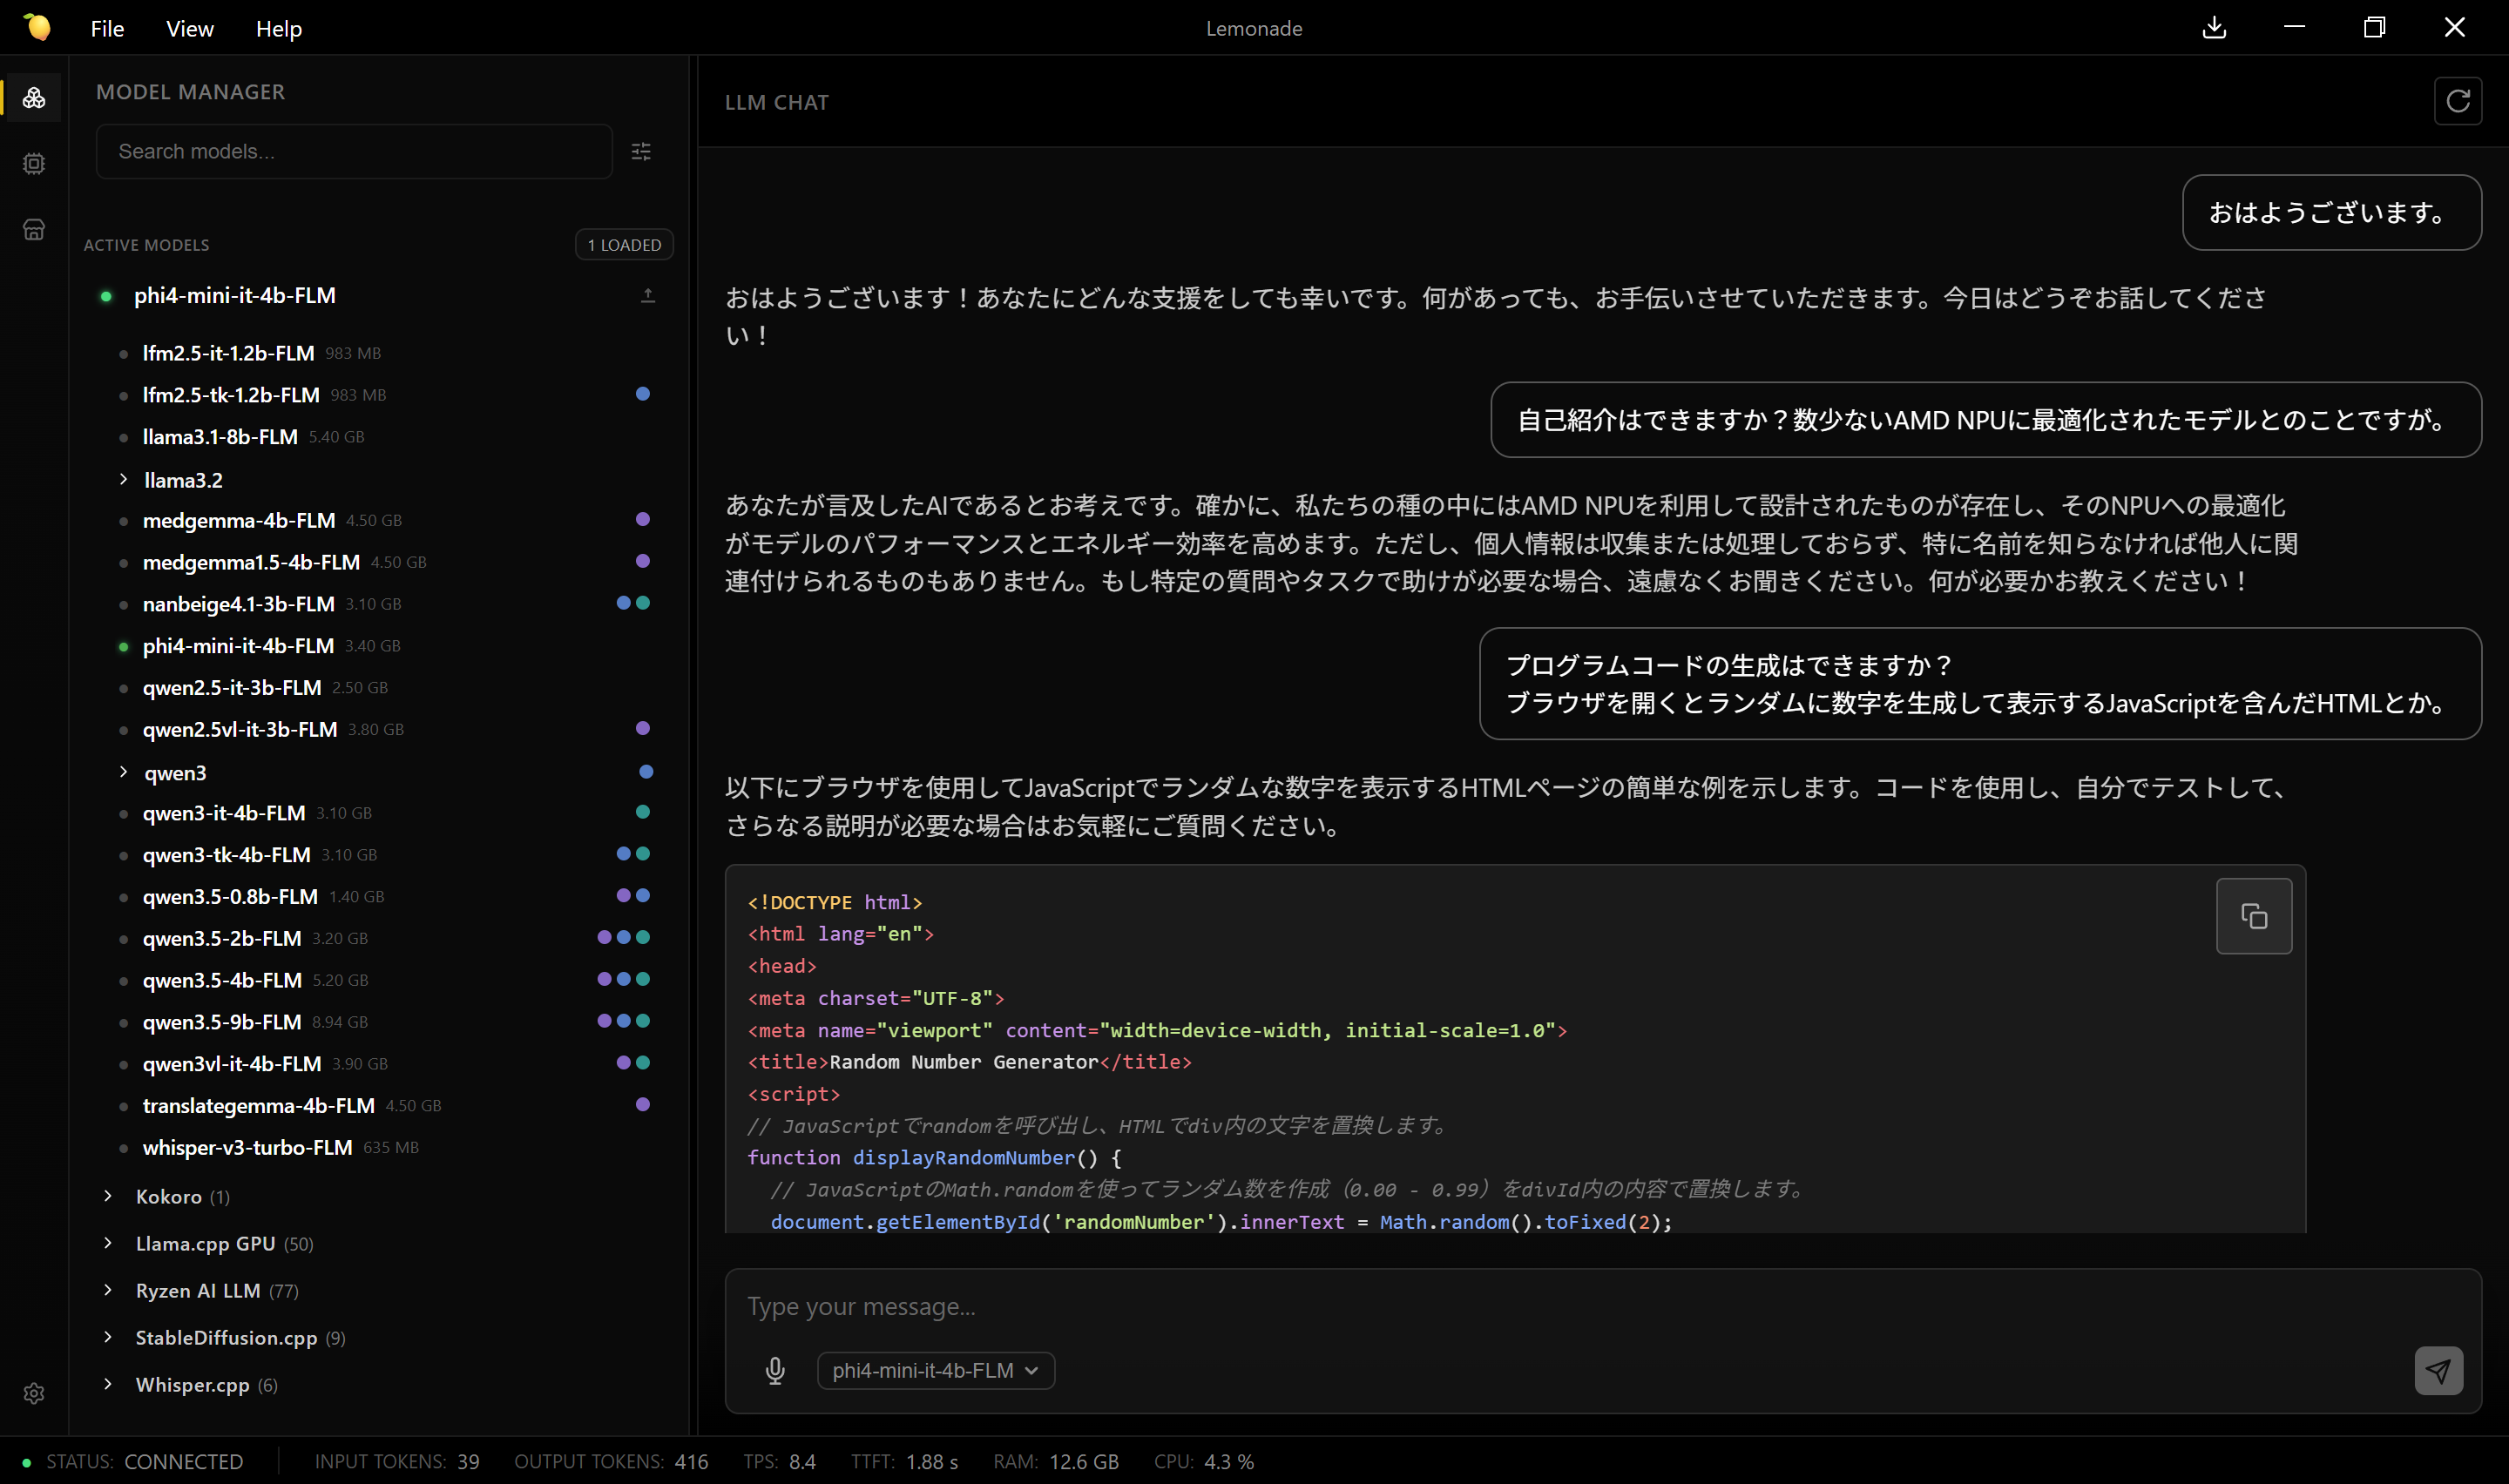
Task: Reset the chat with refresh icon
Action: click(2457, 101)
